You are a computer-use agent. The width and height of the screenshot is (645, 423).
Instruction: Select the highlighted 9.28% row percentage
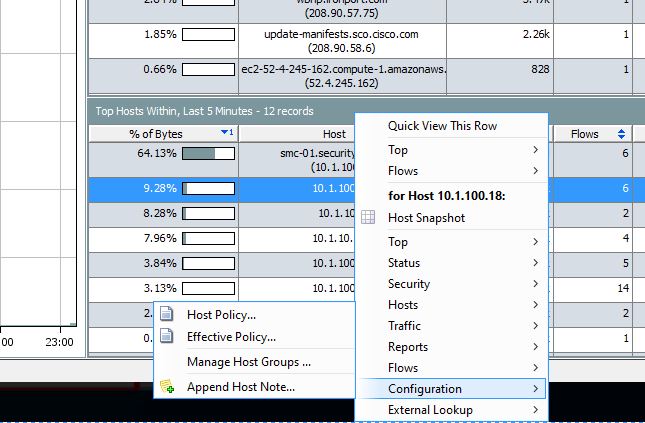pos(160,188)
